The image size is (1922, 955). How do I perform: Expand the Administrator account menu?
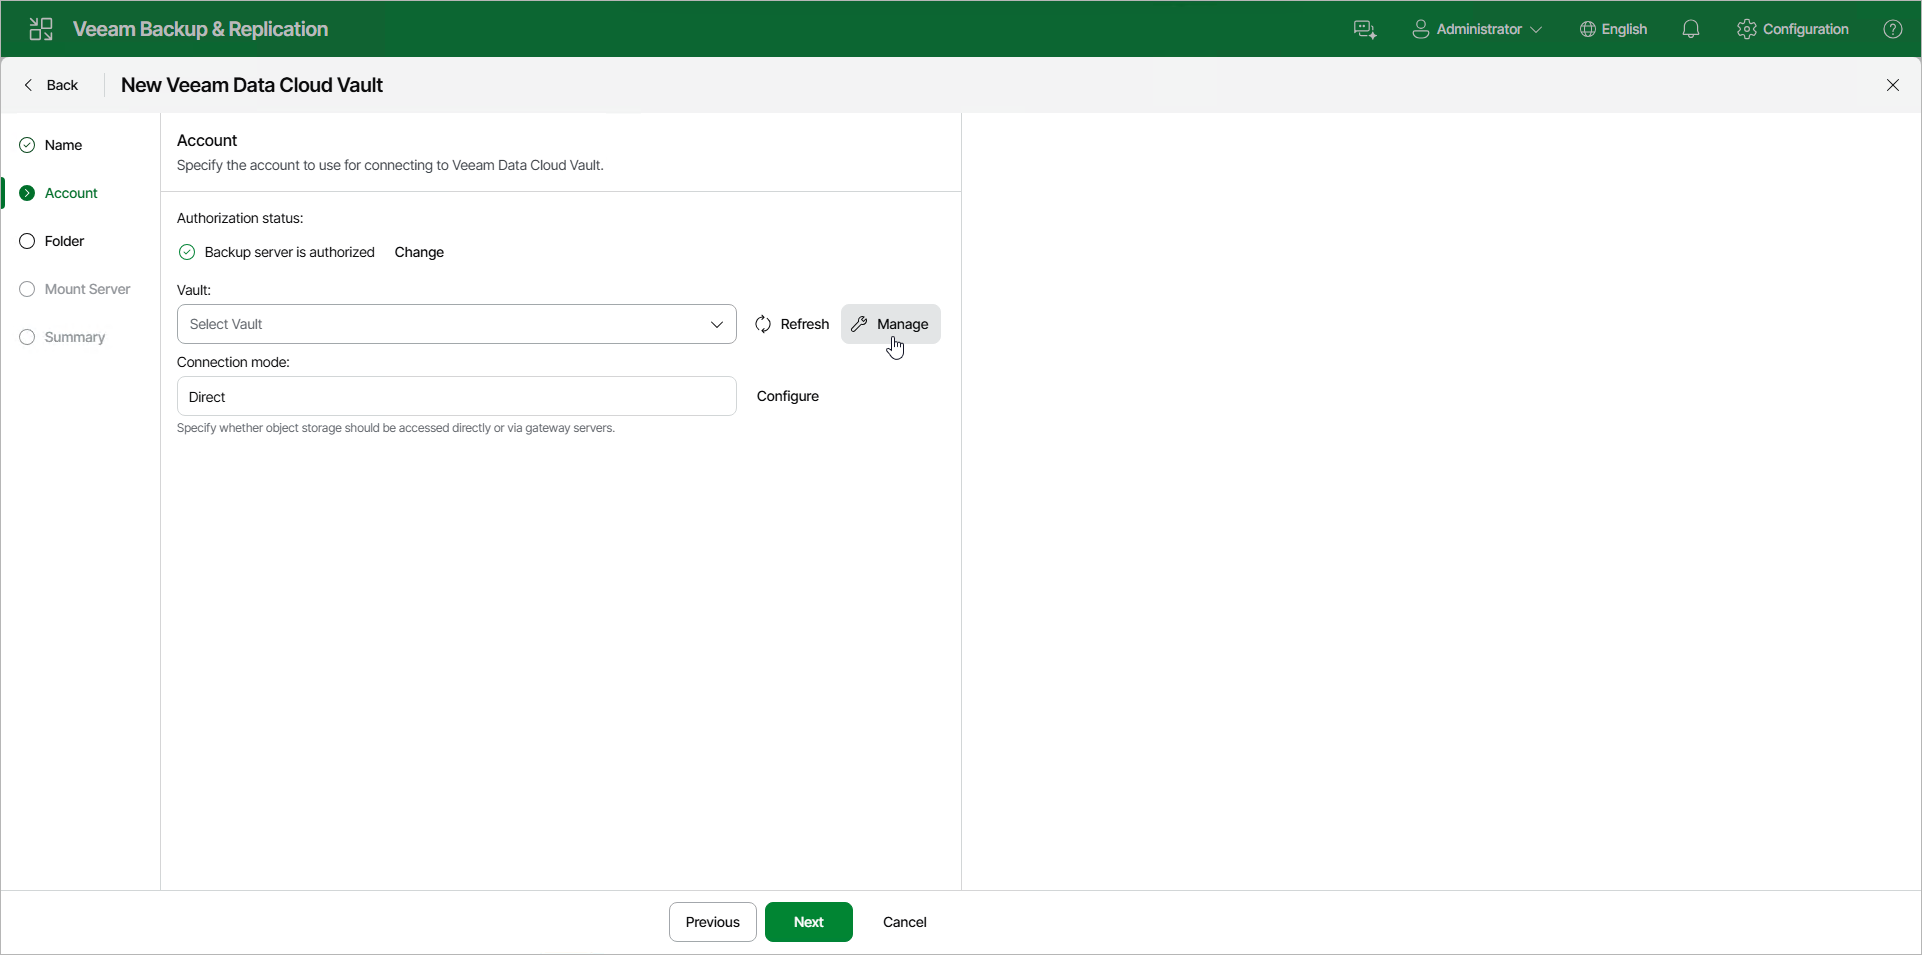coord(1477,29)
